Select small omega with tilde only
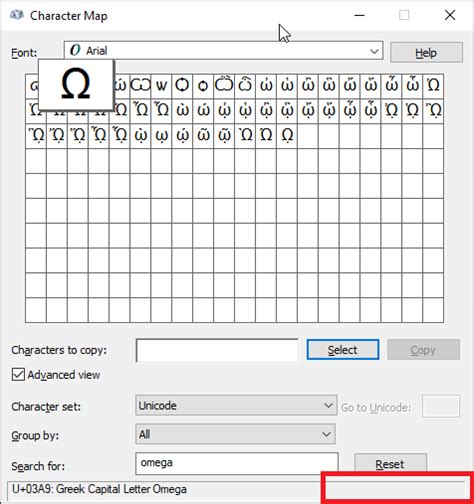Image resolution: width=474 pixels, height=504 pixels. (203, 135)
